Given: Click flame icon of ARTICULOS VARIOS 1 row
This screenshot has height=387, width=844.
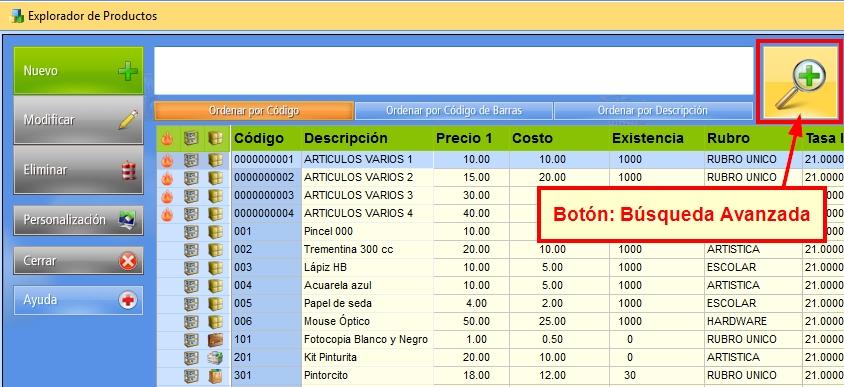Looking at the screenshot, I should (167, 160).
